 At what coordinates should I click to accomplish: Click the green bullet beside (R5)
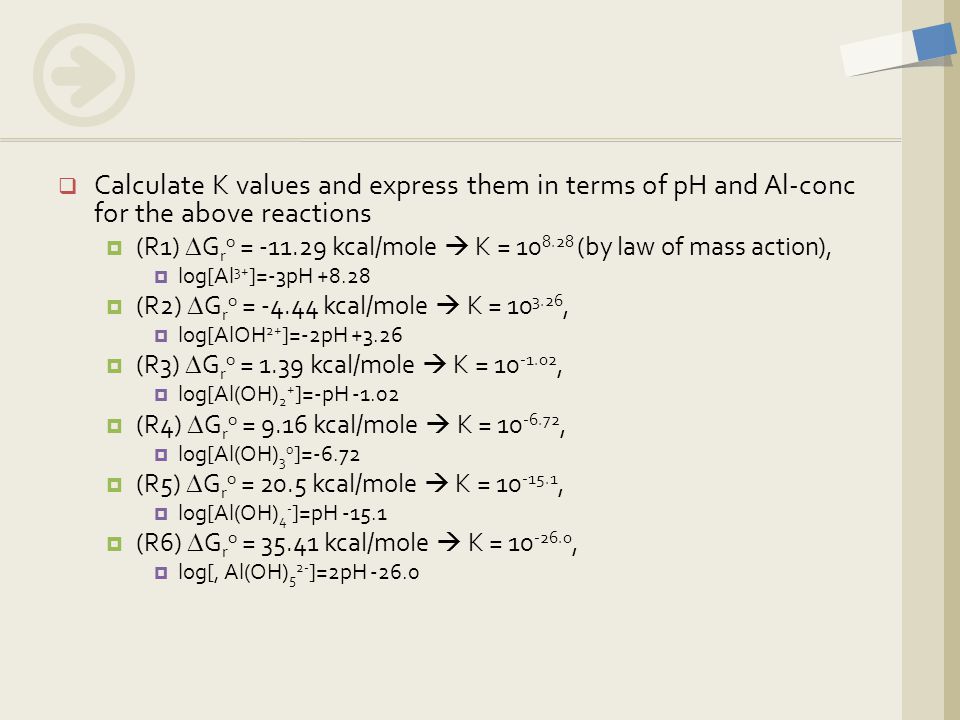tap(114, 485)
